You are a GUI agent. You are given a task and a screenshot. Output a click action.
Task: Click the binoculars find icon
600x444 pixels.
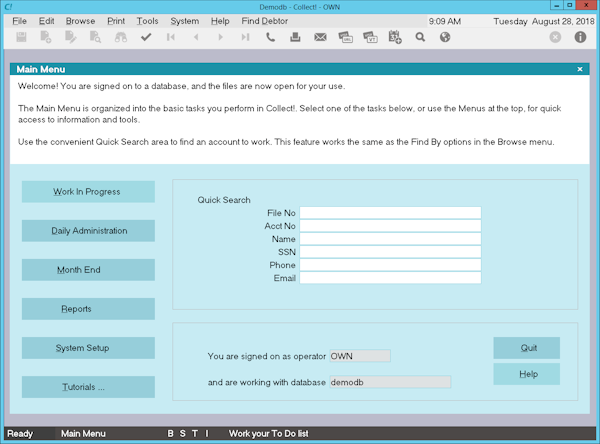(x=121, y=38)
